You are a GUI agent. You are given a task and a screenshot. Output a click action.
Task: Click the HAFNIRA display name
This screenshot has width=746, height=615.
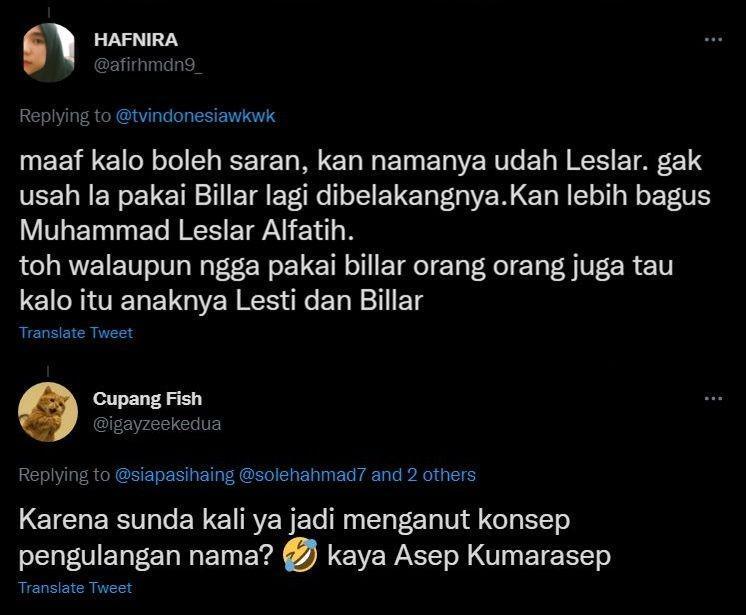point(136,40)
